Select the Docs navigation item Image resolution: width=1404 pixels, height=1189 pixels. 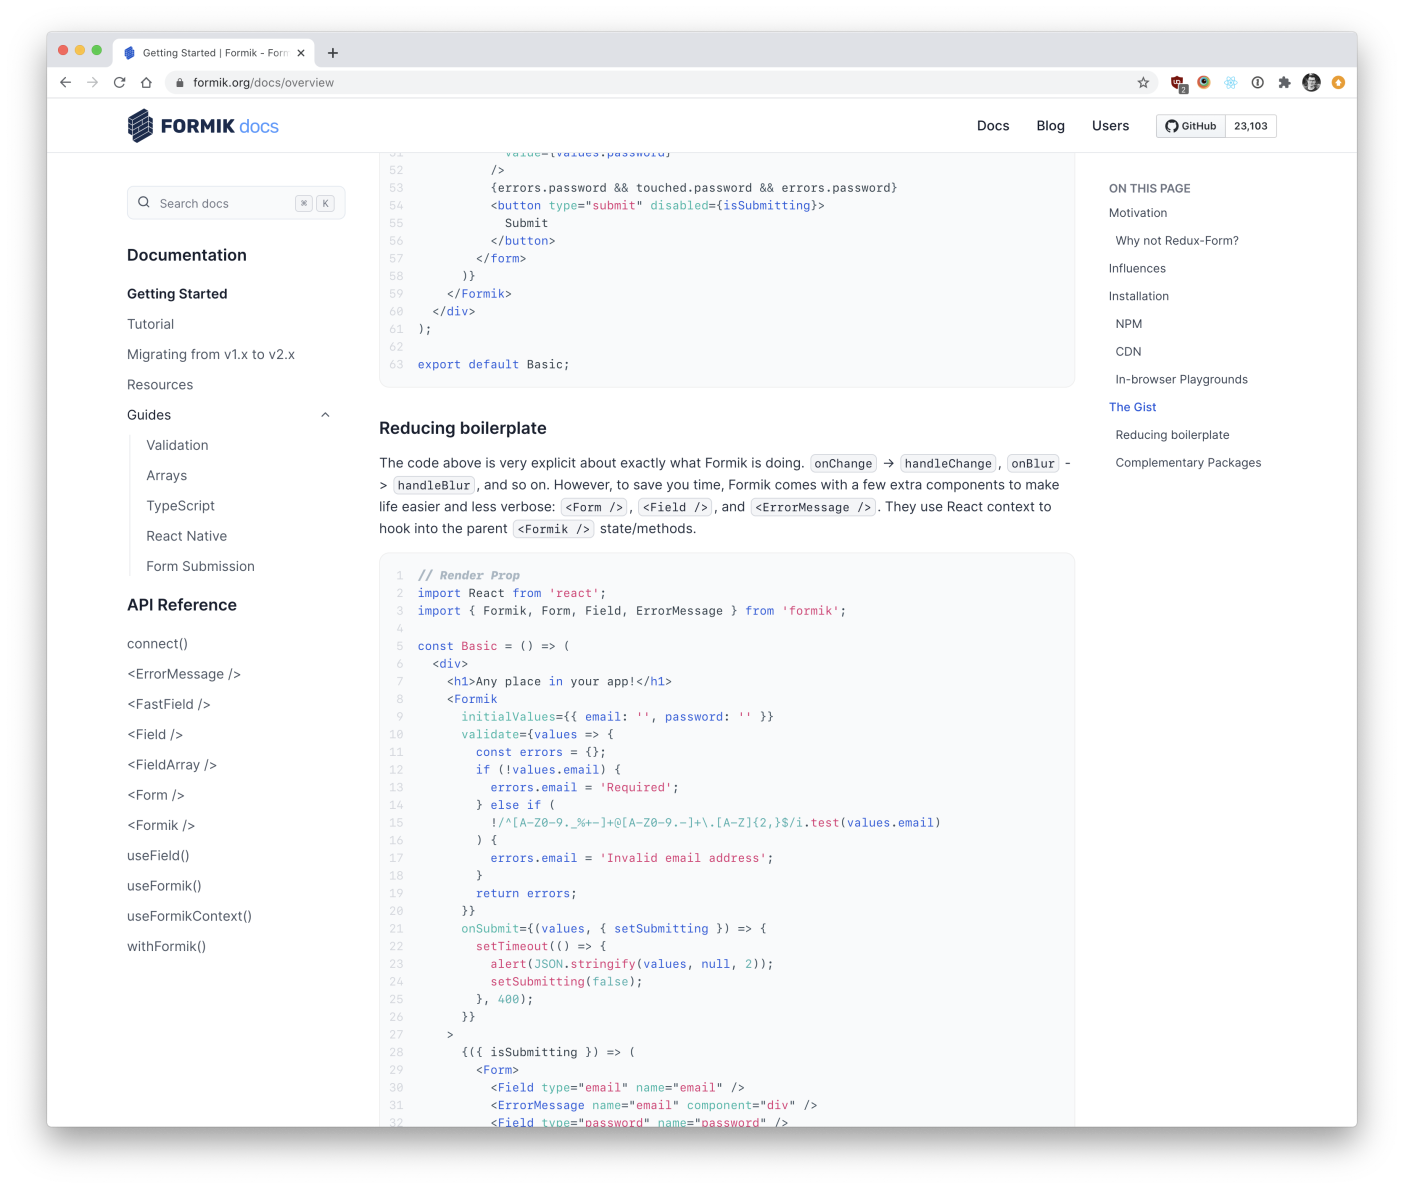tap(993, 125)
